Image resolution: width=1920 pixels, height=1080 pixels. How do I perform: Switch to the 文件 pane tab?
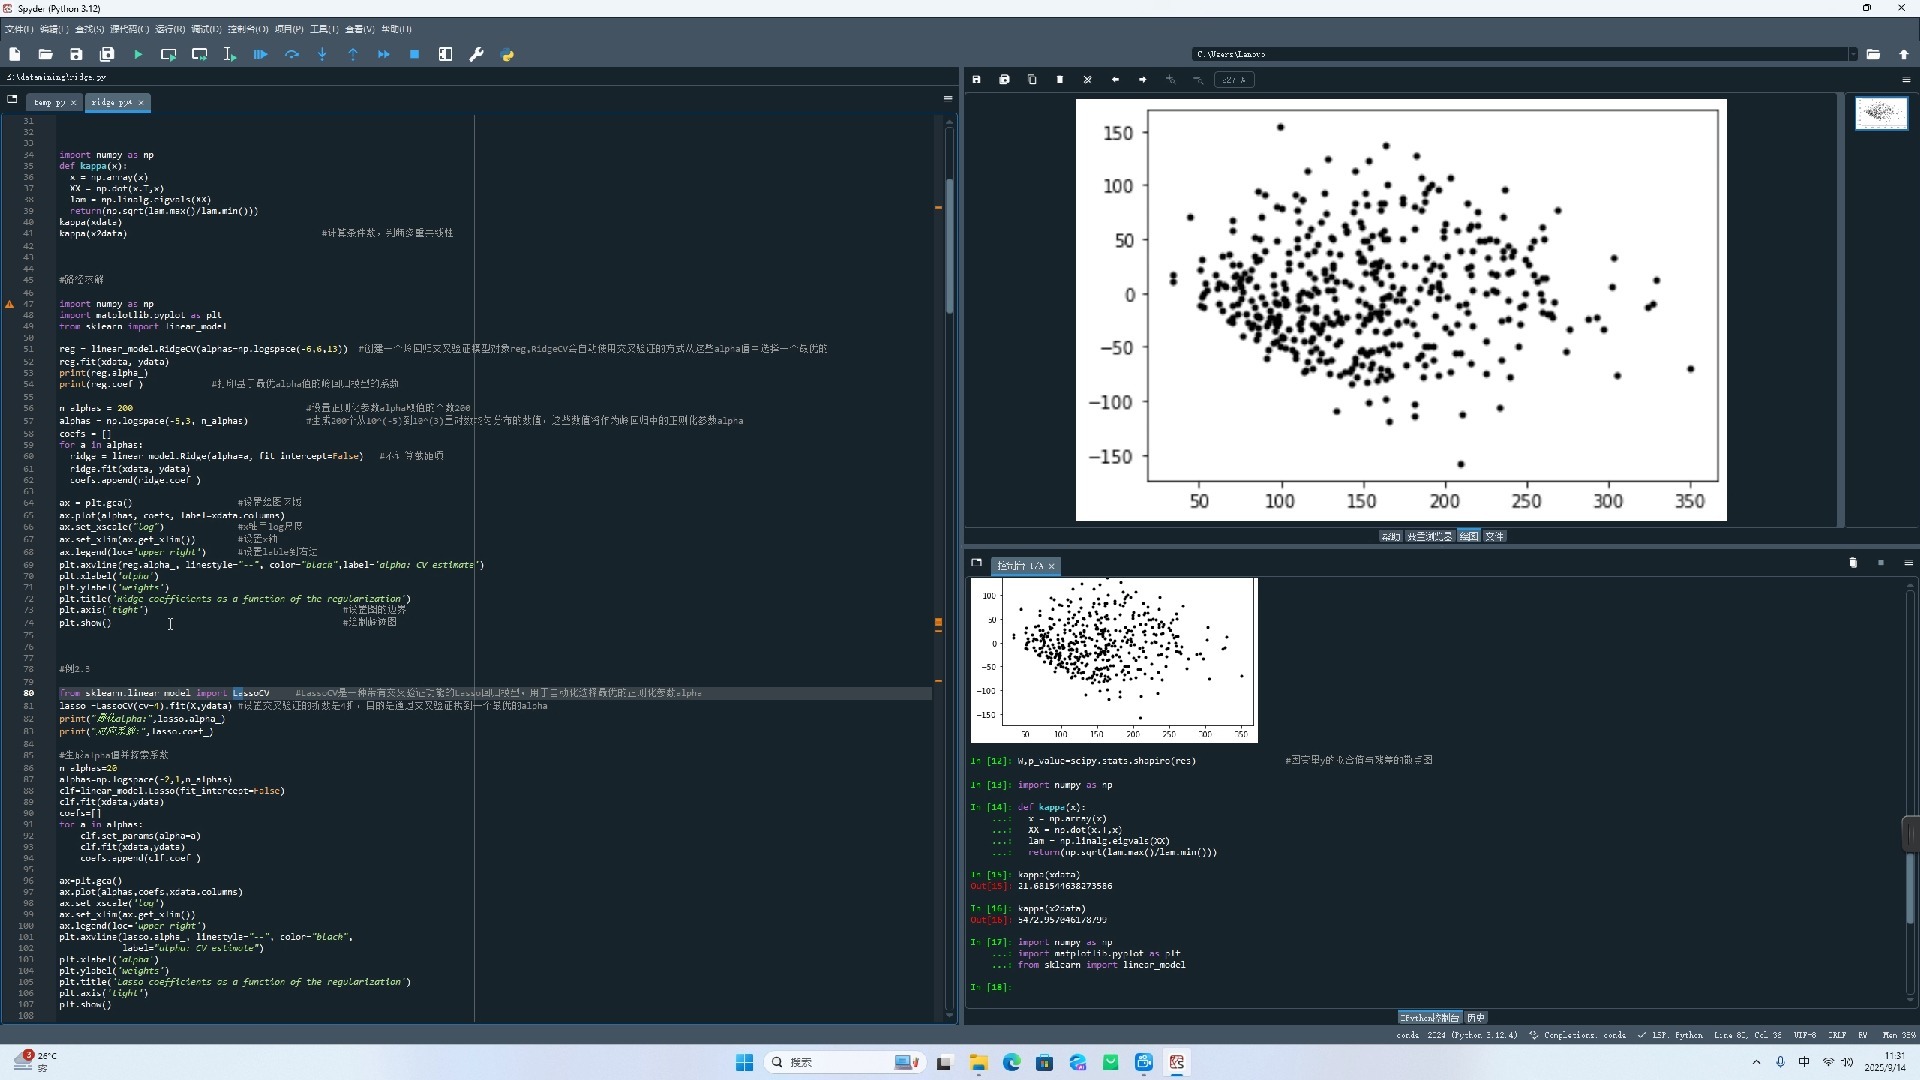[1494, 536]
